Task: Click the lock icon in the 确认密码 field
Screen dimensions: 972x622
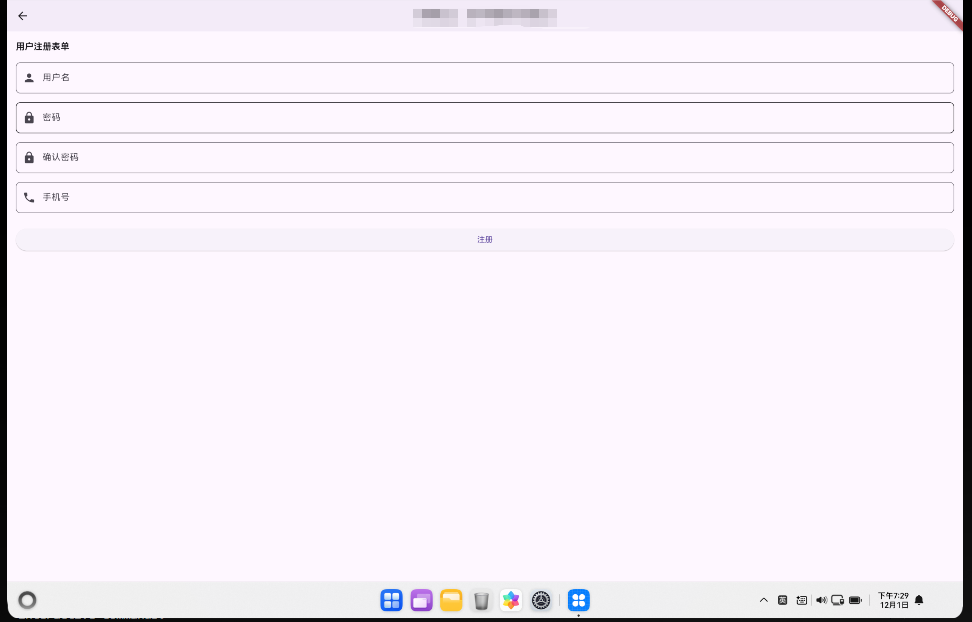Action: pos(29,158)
